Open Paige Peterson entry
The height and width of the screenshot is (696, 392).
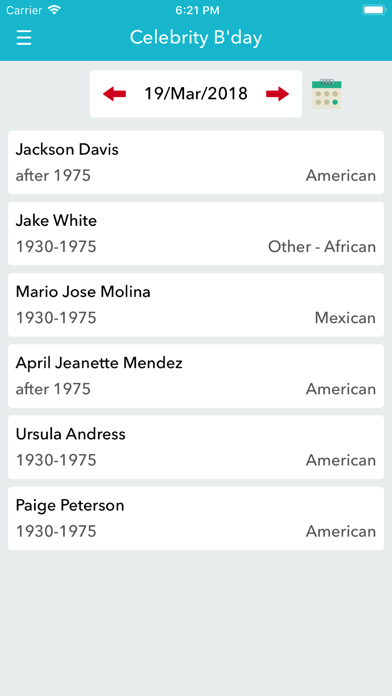[196, 518]
